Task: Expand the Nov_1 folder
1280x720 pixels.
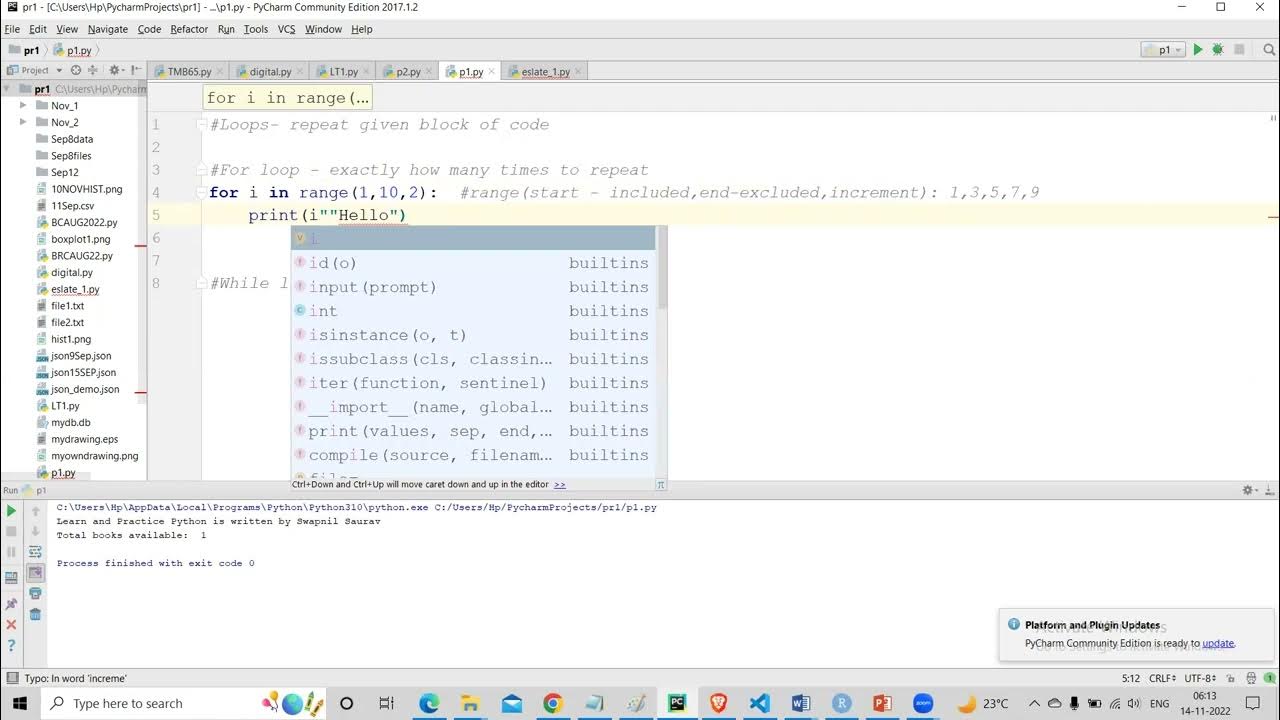Action: (23, 105)
